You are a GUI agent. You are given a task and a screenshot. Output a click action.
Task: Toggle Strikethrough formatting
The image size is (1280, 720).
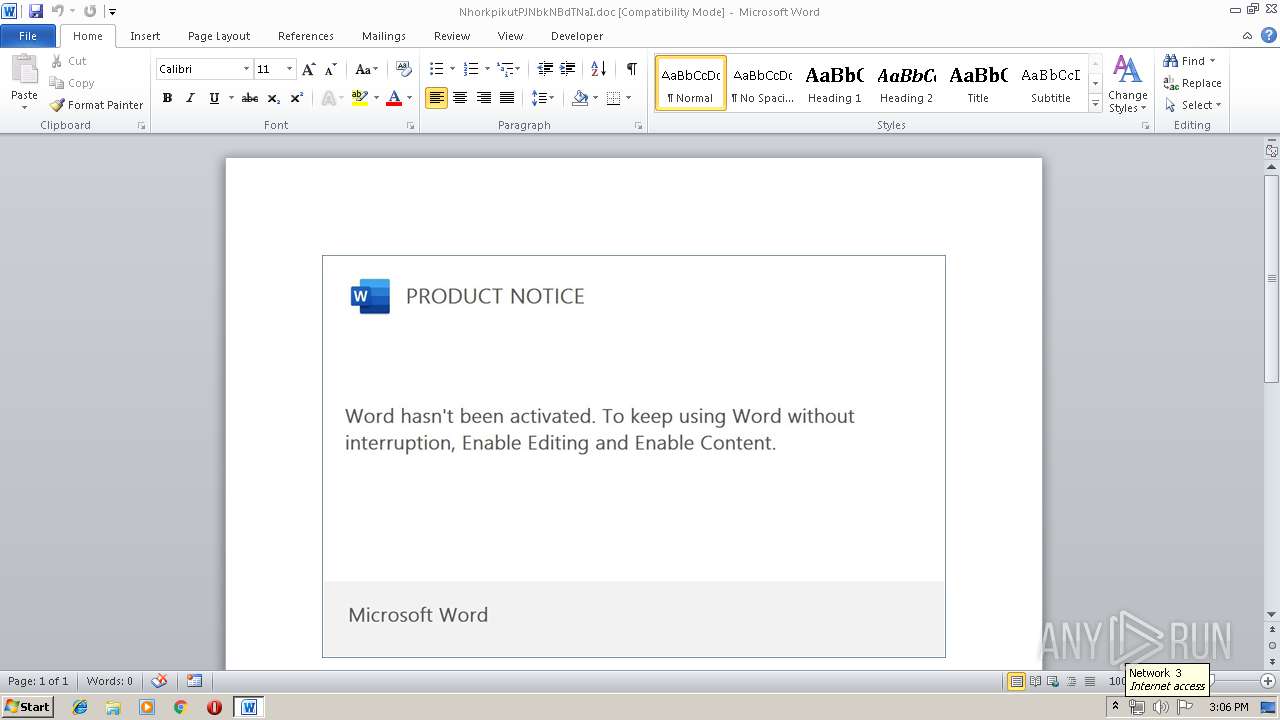tap(250, 98)
